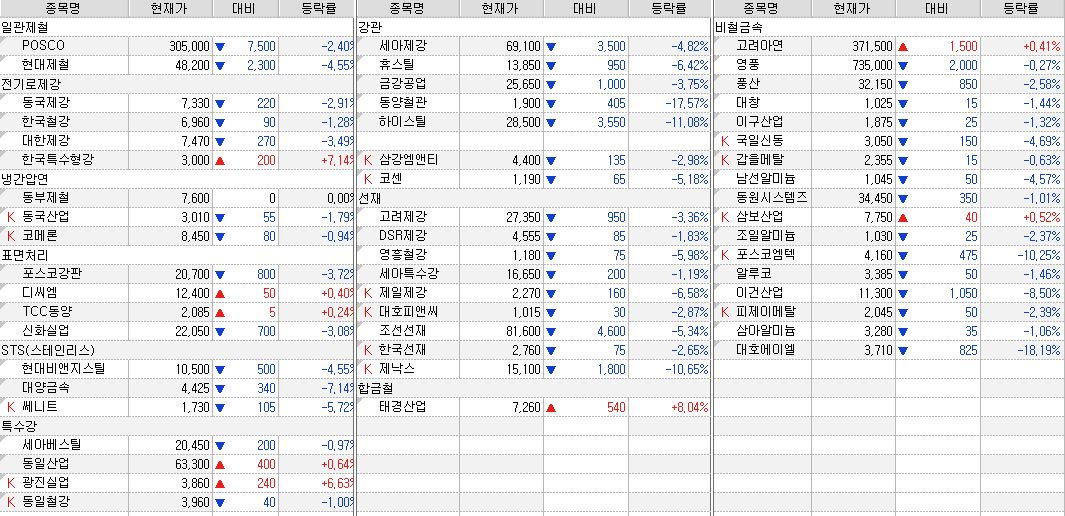Click the K marker beside 삼강엠앤티

pos(368,160)
